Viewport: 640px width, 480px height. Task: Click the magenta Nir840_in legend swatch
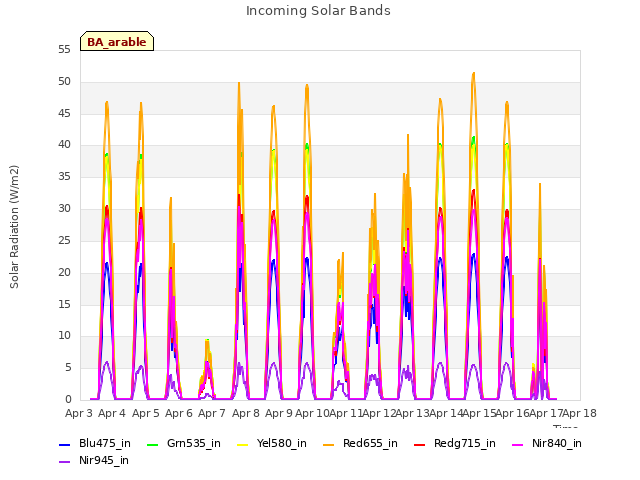pos(518,444)
